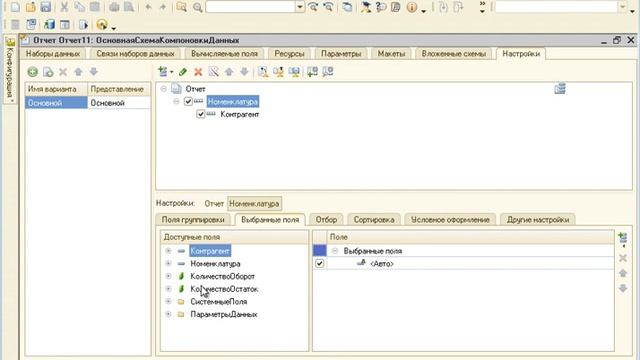
Task: Open the search text combo box dropdown
Action: pos(300,7)
